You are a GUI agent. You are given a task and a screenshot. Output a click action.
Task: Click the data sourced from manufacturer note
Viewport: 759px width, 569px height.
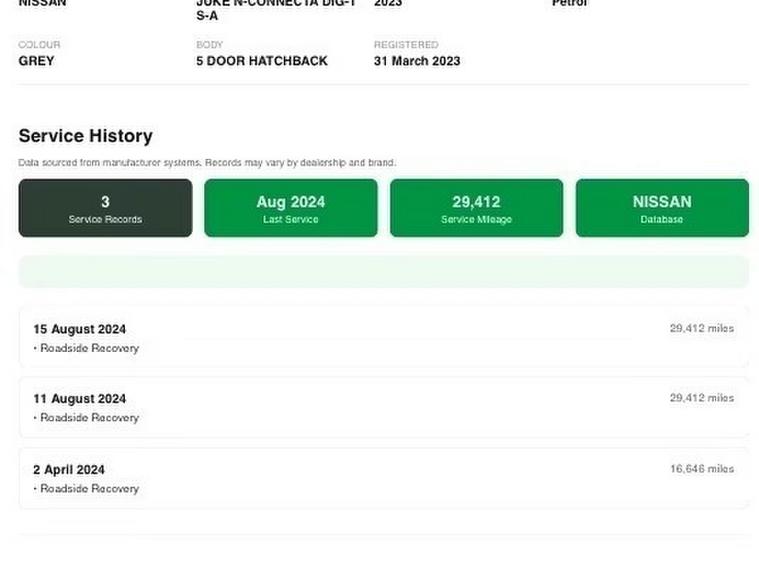click(207, 162)
